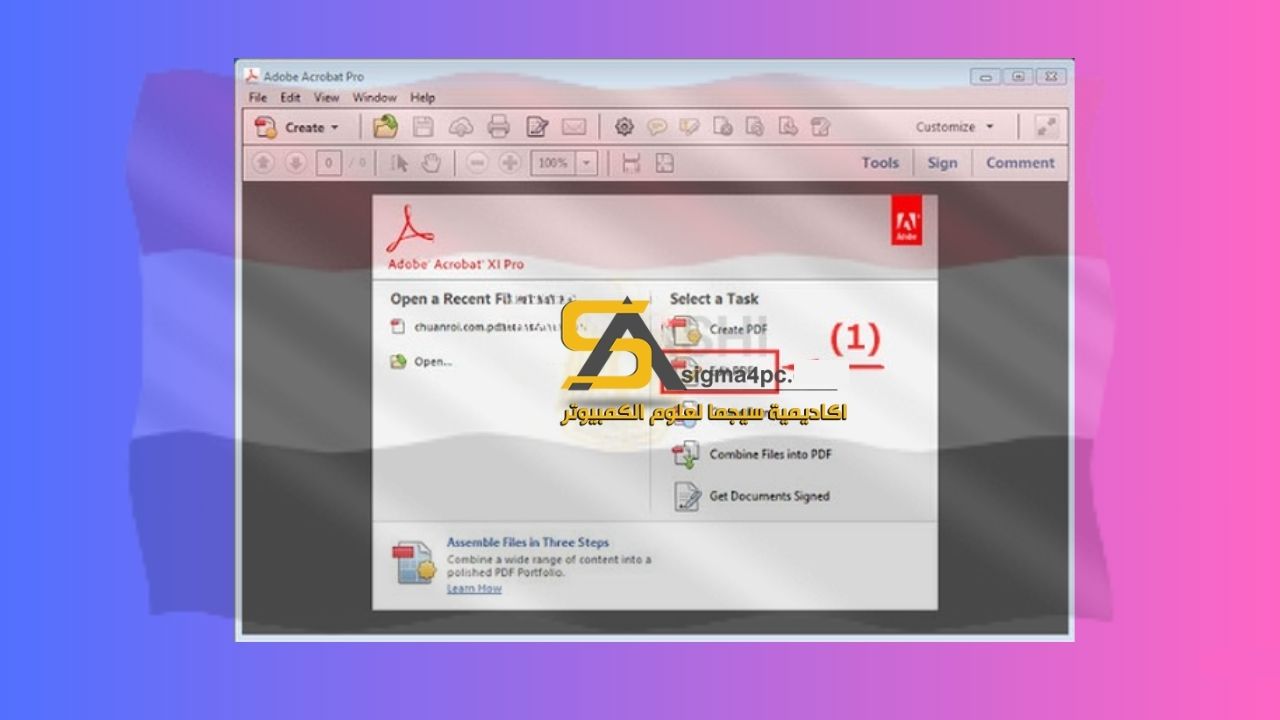
Task: Click the Scrolling Mode page icon
Action: pyautogui.click(x=631, y=163)
